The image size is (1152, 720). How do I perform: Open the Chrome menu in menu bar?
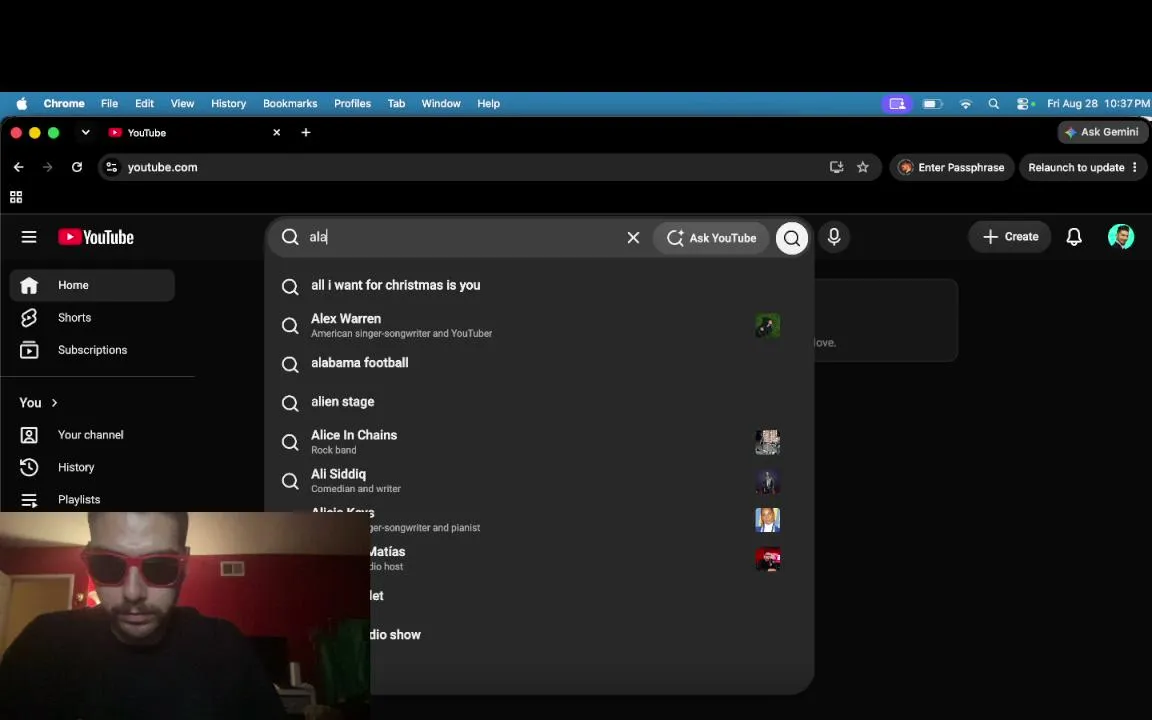coord(64,104)
